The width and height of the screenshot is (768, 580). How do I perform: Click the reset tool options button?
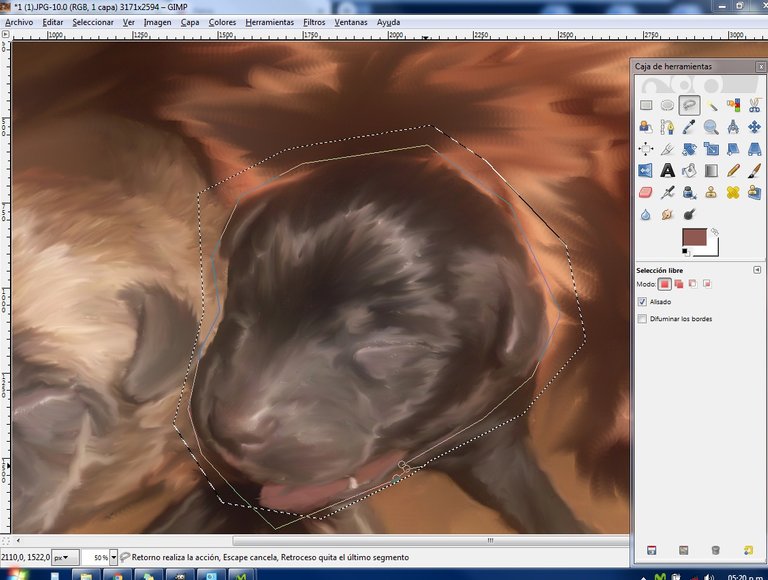point(748,551)
